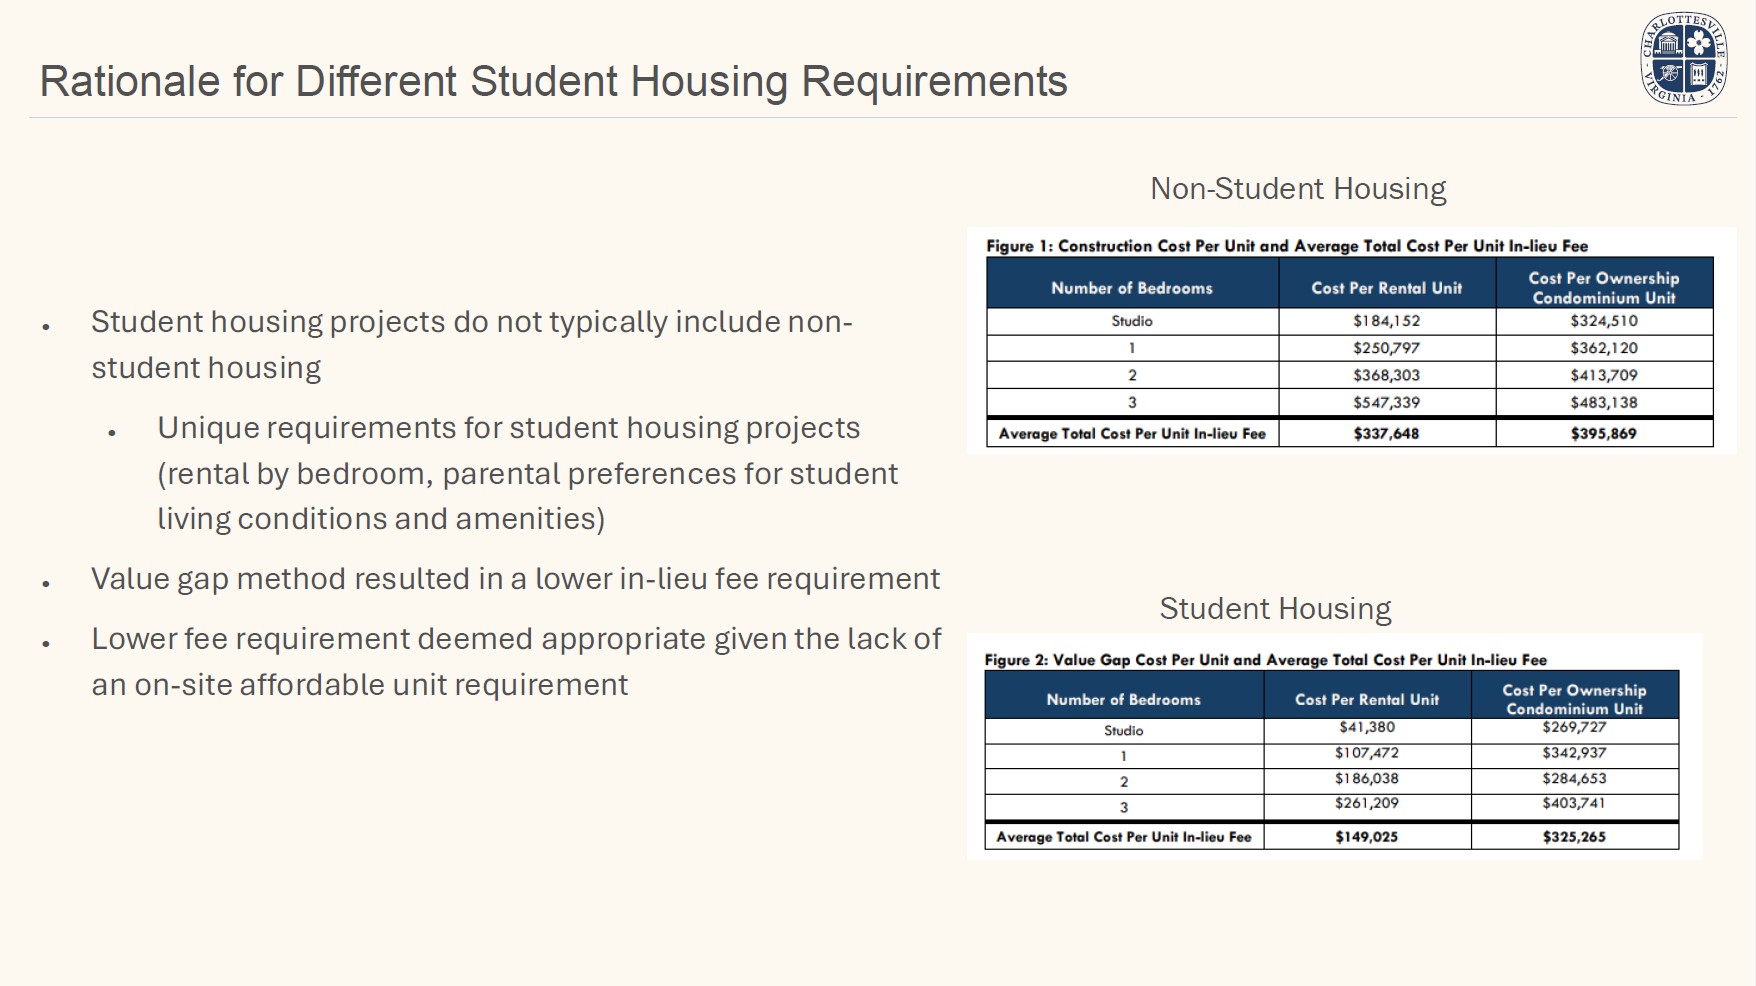
Task: Select the Student Housing heading above Figure 2
Action: click(1275, 609)
